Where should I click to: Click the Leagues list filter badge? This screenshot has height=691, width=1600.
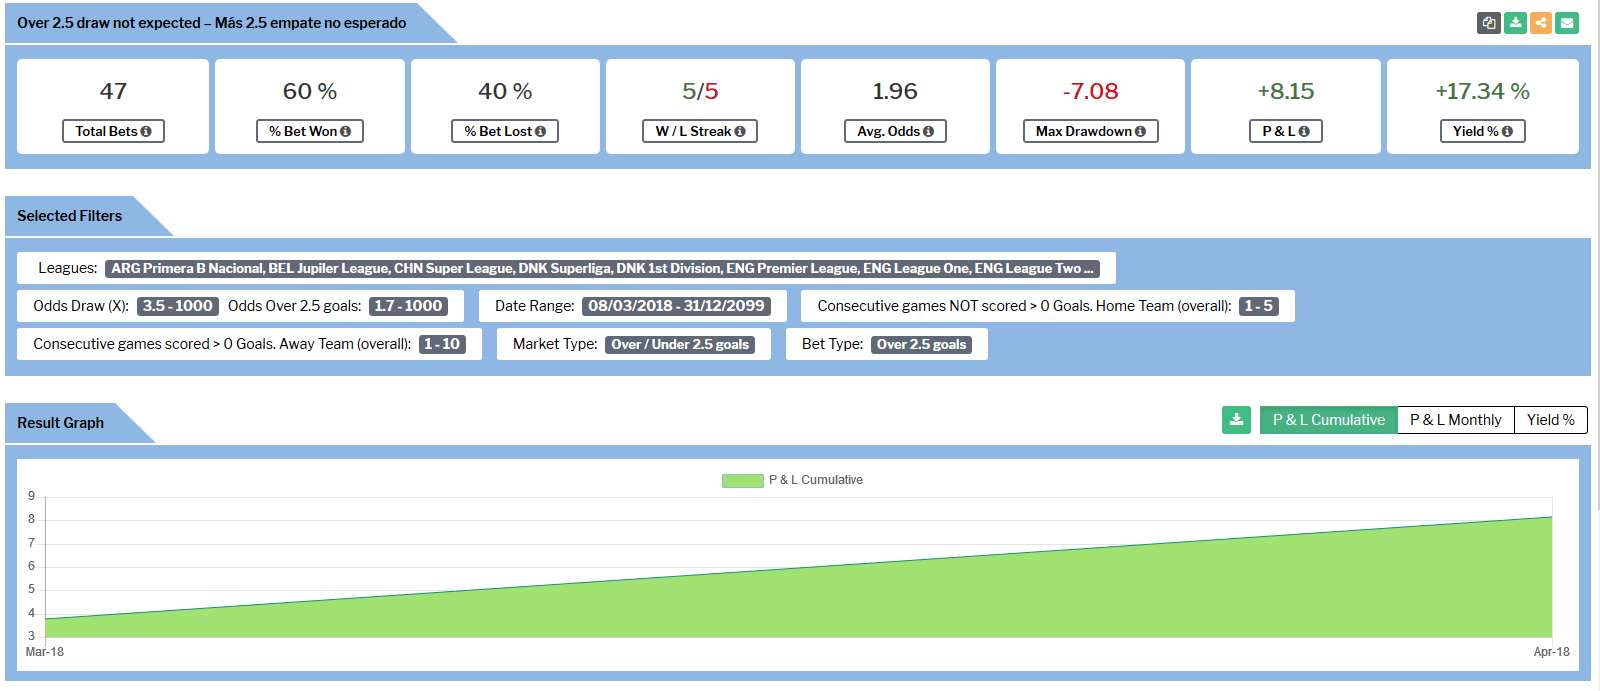602,269
